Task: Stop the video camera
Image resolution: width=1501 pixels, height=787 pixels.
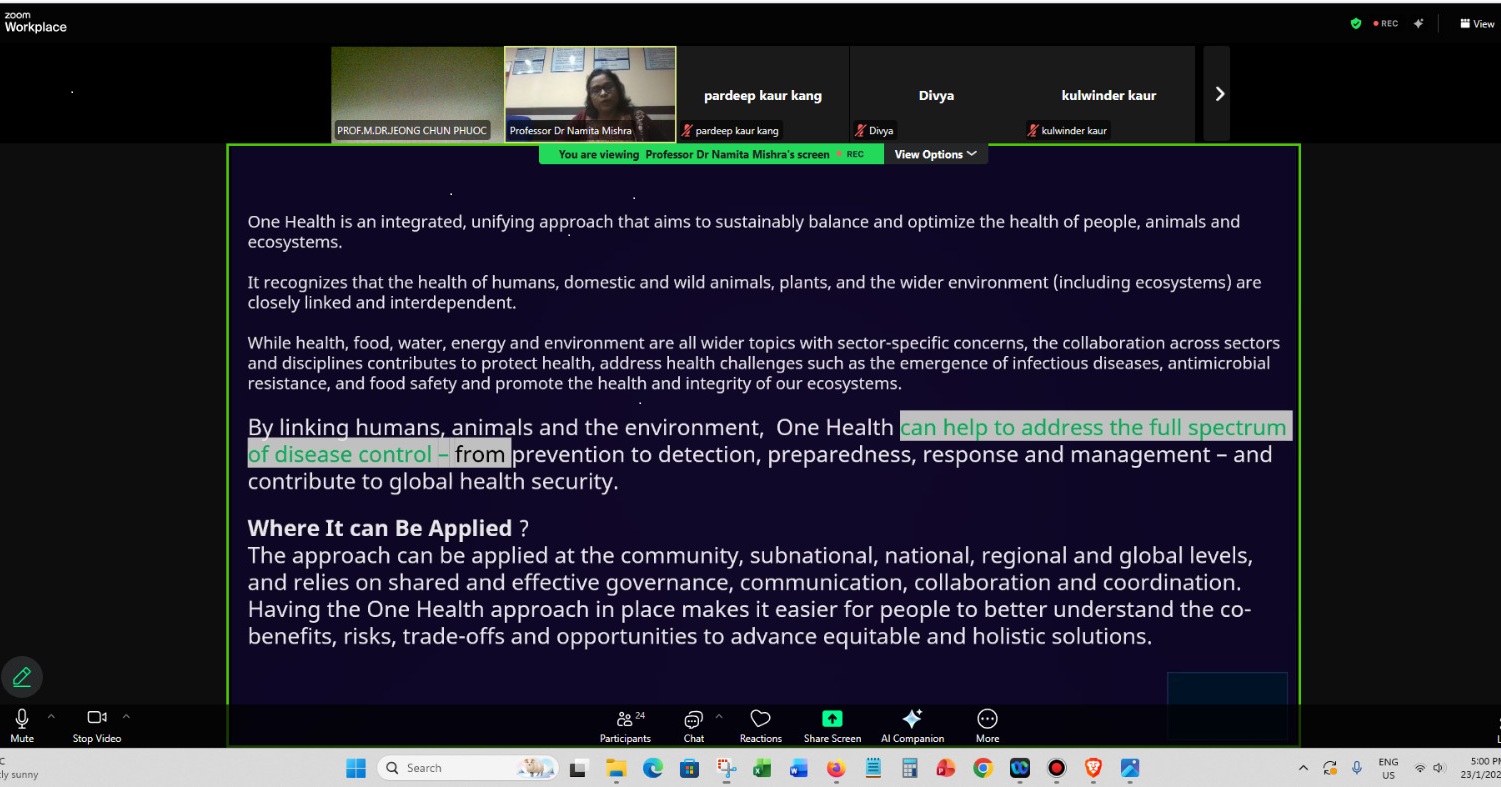Action: tap(97, 724)
